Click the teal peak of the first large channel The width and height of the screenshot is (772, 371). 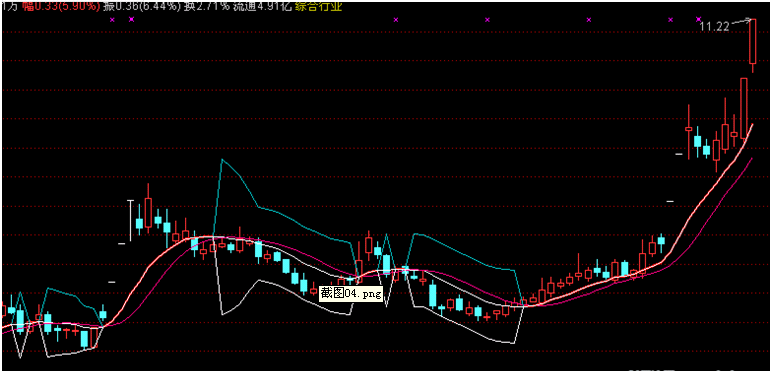pos(222,160)
